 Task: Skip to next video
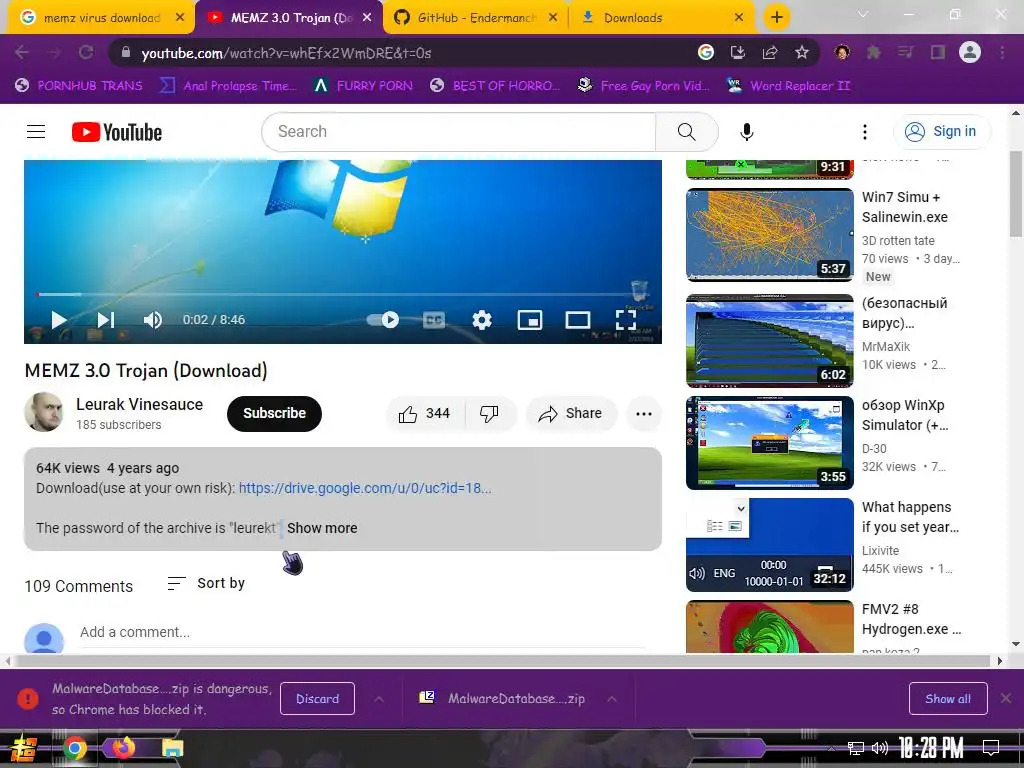tap(106, 320)
